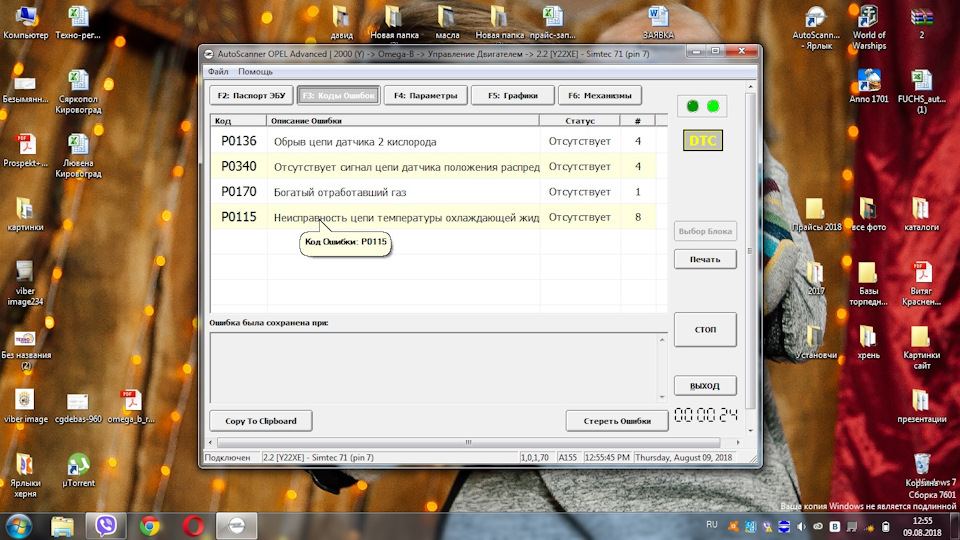This screenshot has height=540, width=960.
Task: Switch to F6: Механизмы tab
Action: click(x=599, y=96)
